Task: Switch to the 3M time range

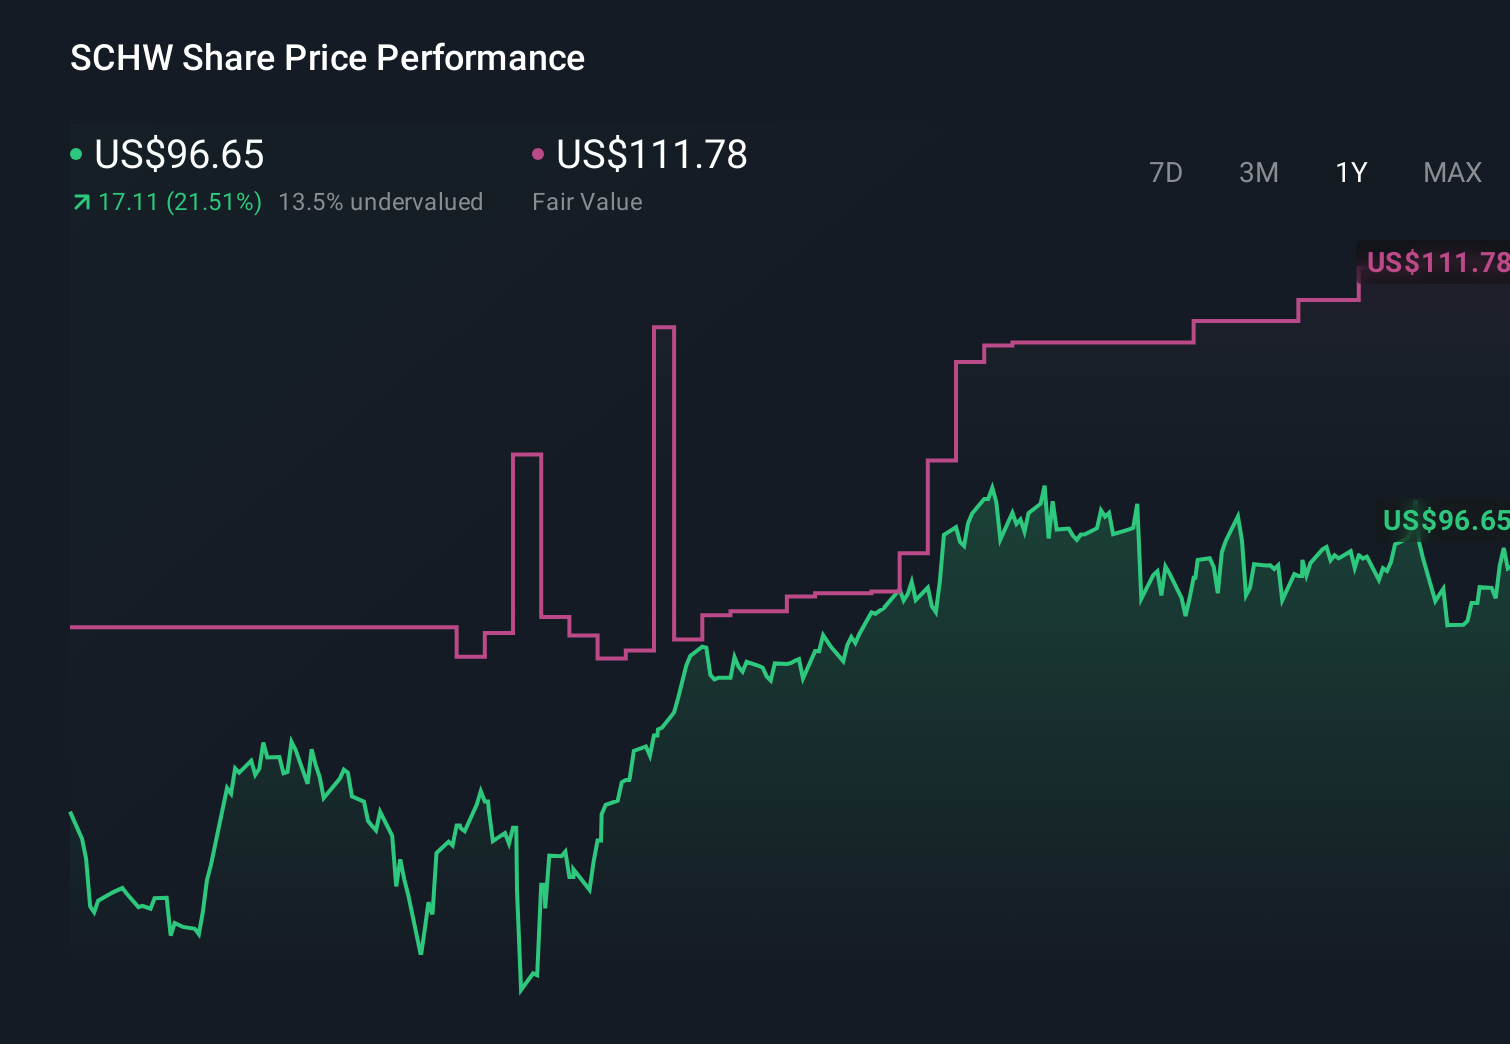Action: point(1258,172)
